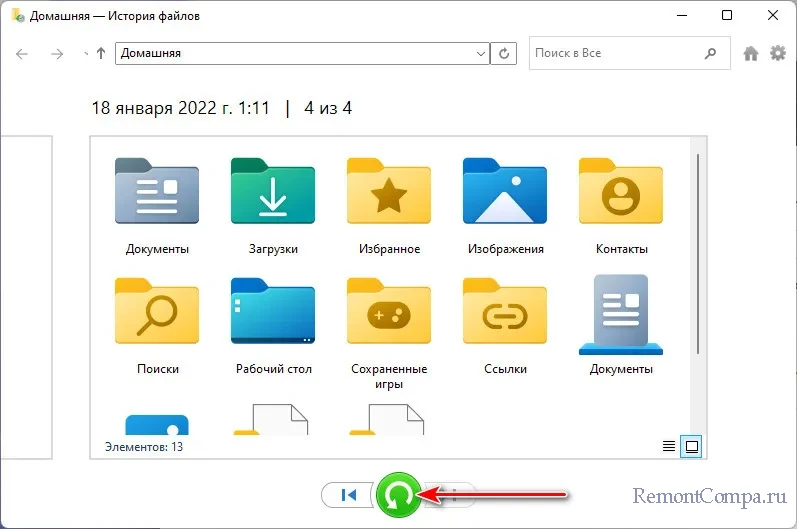Expand the address bar history dropdown
The image size is (797, 529).
[x=480, y=53]
